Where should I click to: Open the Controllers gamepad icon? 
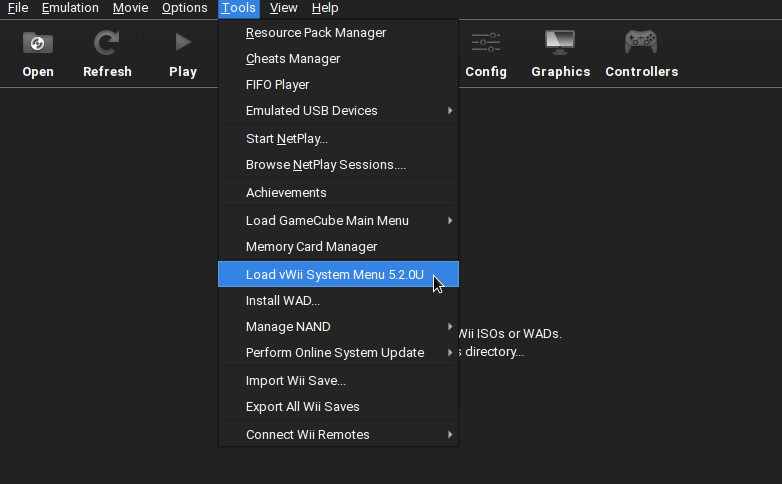tap(641, 43)
